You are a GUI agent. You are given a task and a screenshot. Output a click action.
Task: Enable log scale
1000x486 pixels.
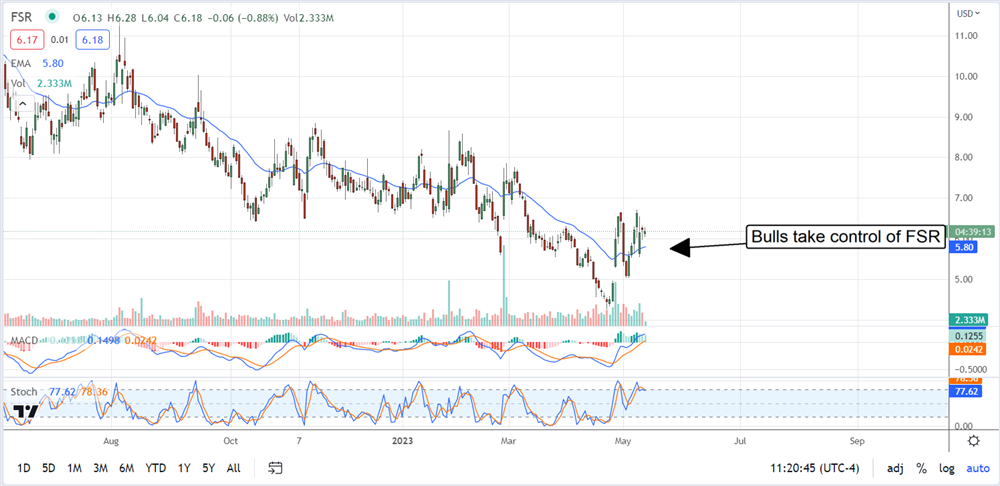(946, 468)
